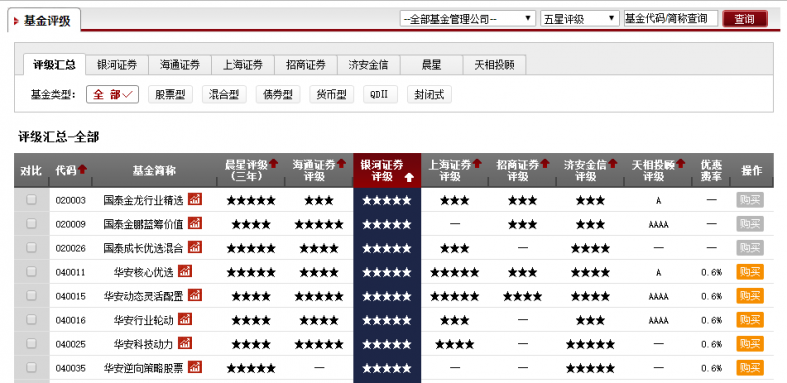787x383 pixels.
Task: Open the 五星评级 dropdown
Action: (580, 19)
